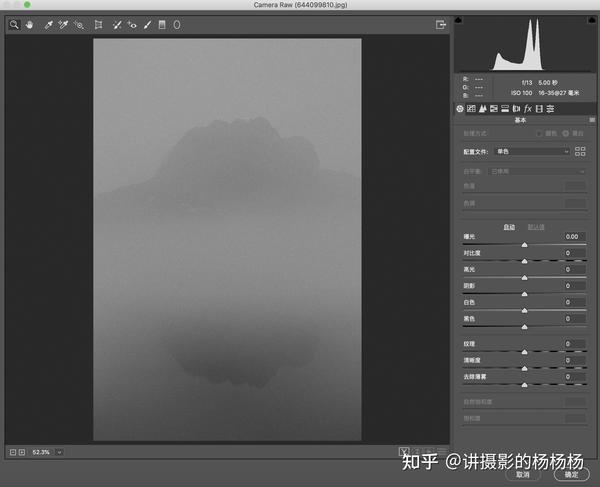Viewport: 600px width, 487px height.
Task: Select the Radial Filter tool
Action: click(x=177, y=25)
